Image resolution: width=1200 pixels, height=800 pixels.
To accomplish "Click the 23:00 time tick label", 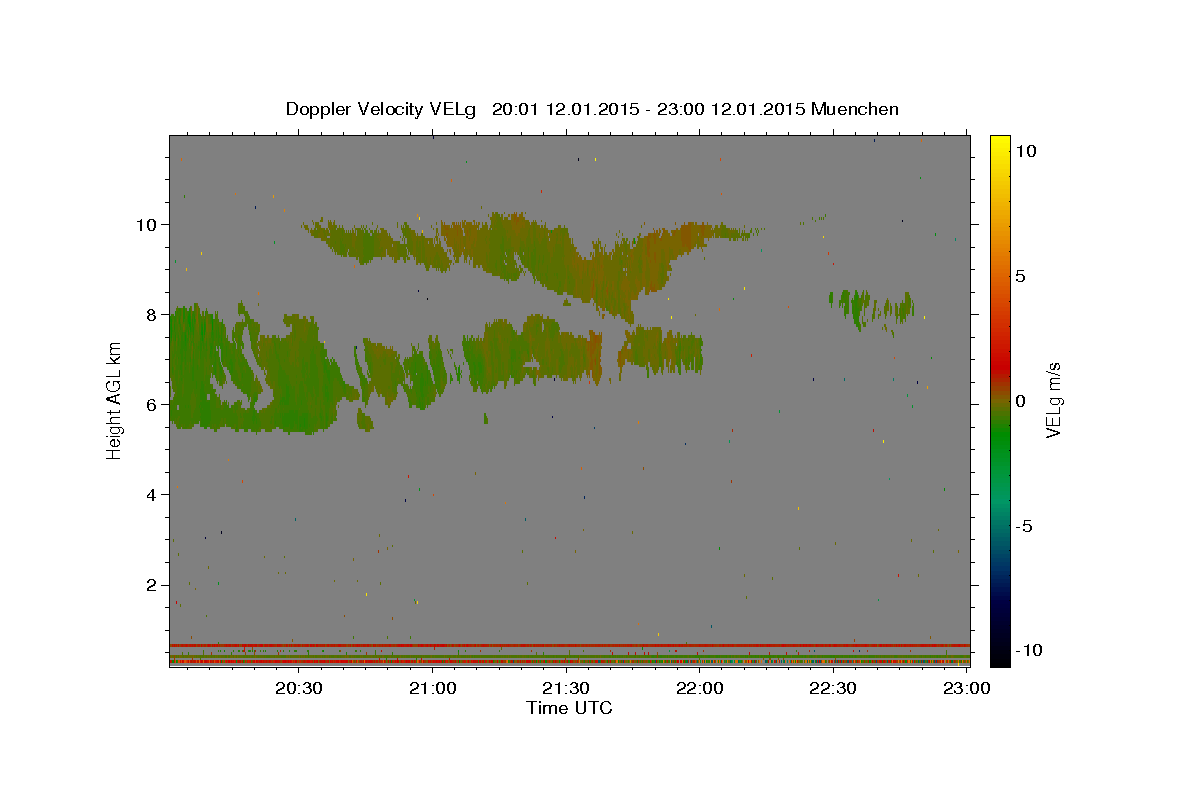I will [967, 688].
